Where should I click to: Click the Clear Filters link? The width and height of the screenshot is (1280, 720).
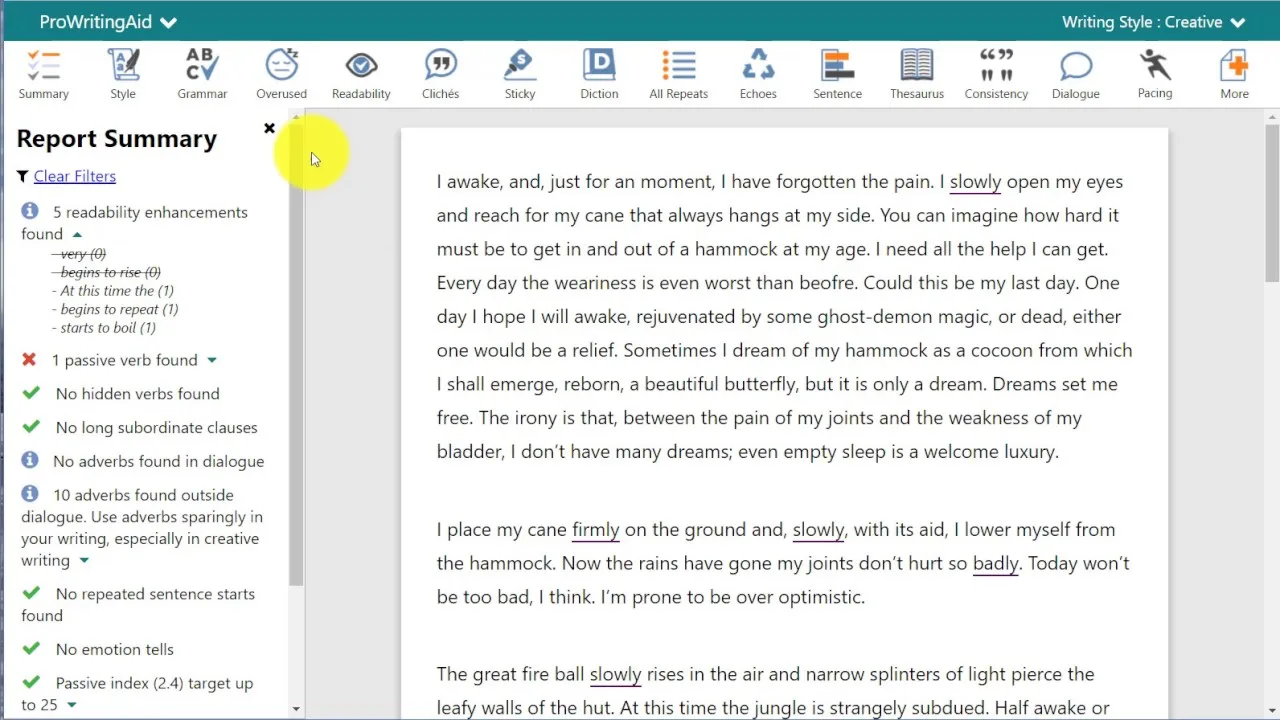tap(75, 176)
